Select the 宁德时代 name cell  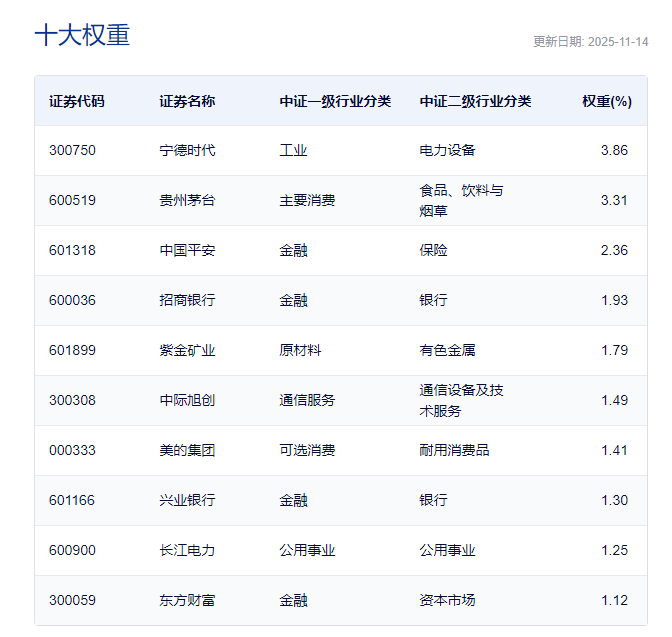click(187, 150)
